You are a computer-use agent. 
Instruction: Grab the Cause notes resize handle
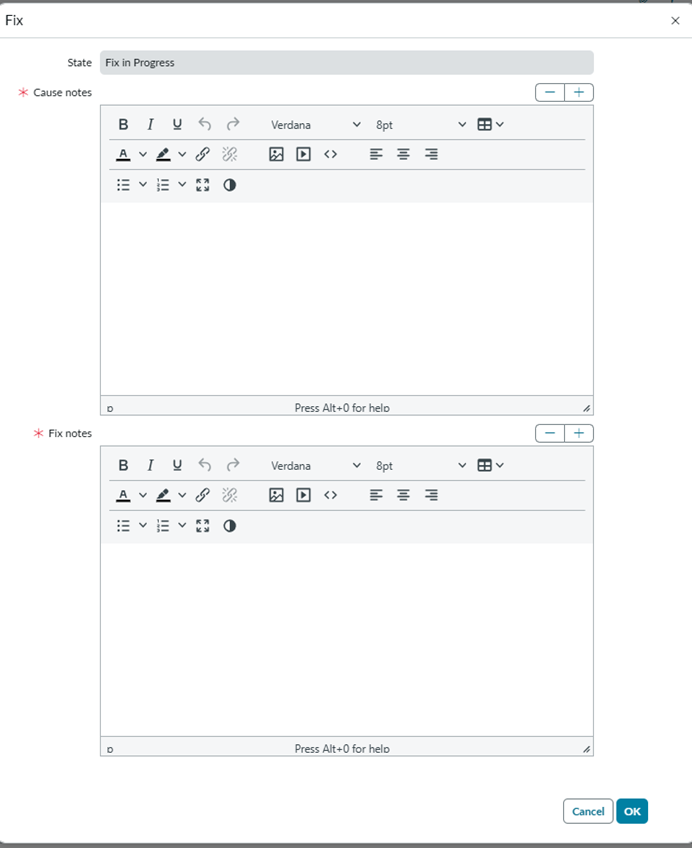click(587, 408)
